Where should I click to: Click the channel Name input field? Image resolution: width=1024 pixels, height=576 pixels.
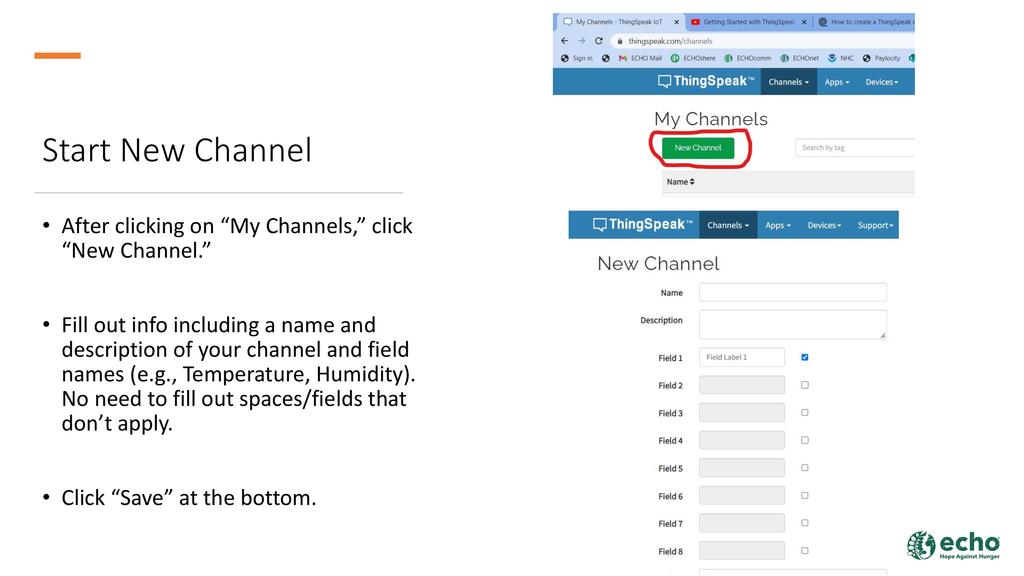pos(792,292)
